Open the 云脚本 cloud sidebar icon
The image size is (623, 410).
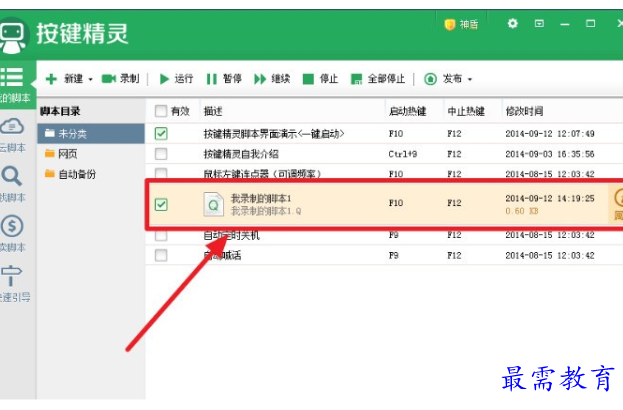(12, 126)
